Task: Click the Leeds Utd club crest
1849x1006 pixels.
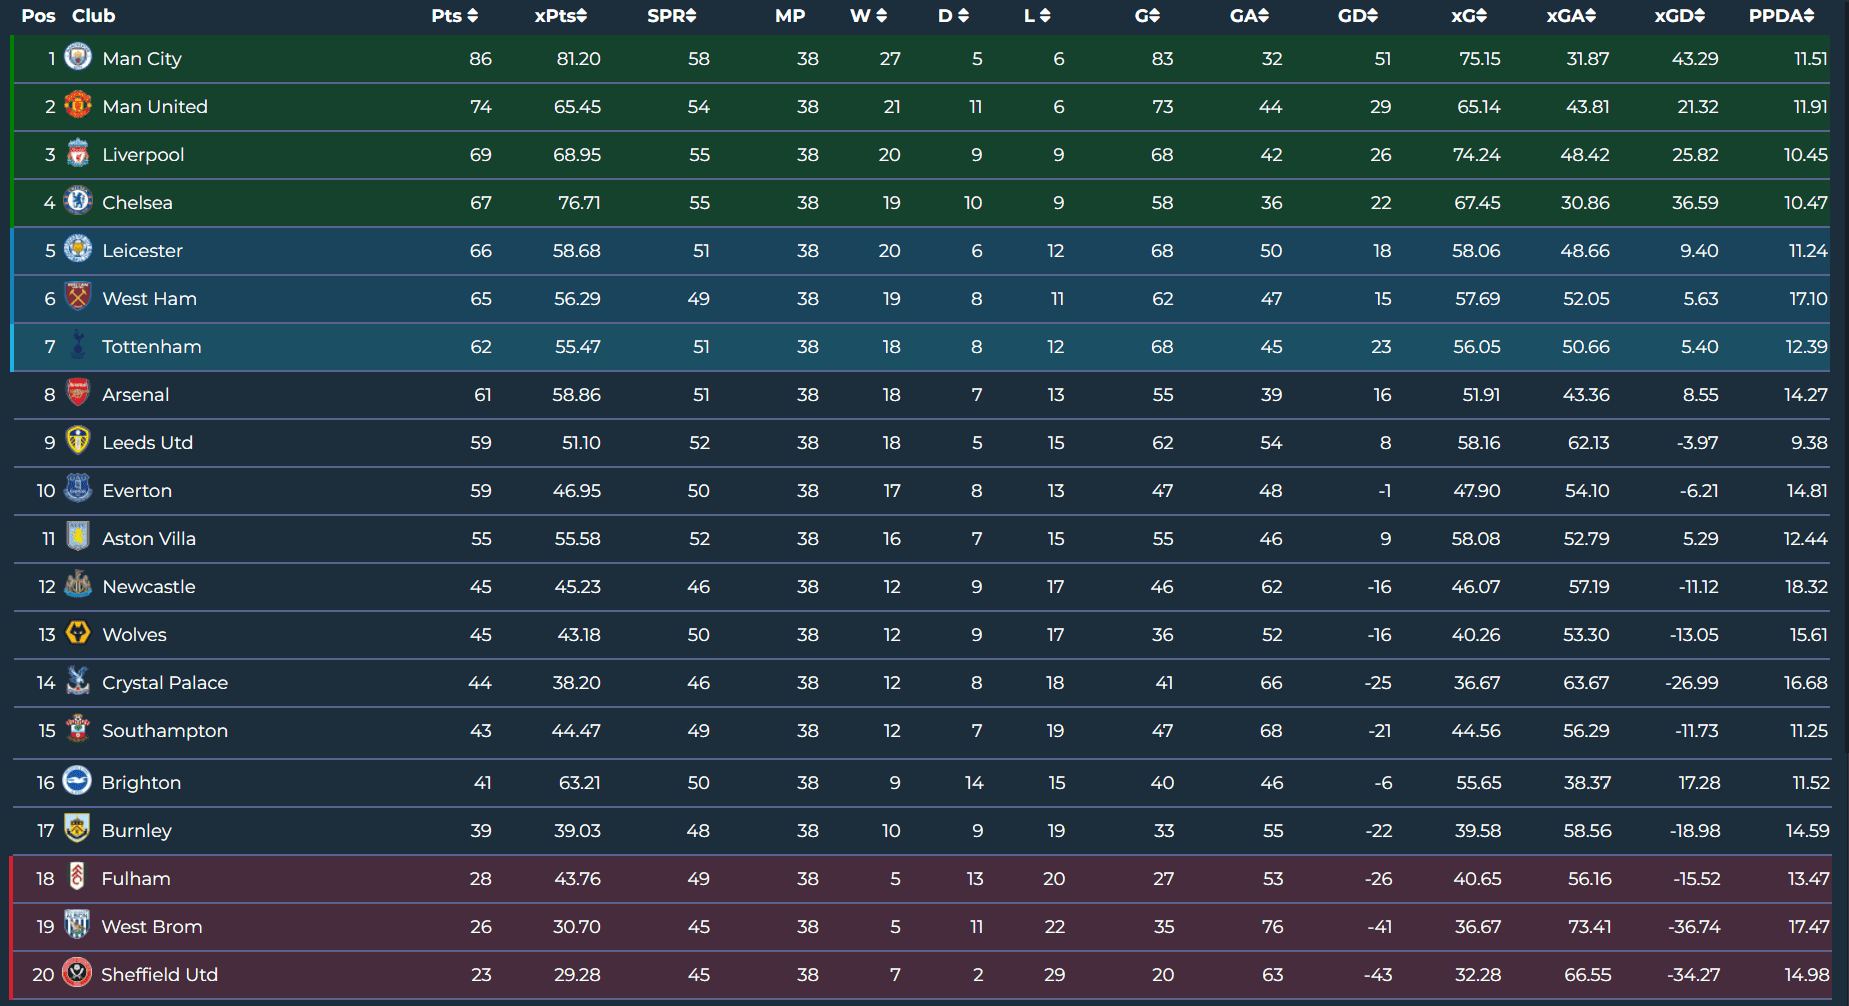Action: click(78, 441)
